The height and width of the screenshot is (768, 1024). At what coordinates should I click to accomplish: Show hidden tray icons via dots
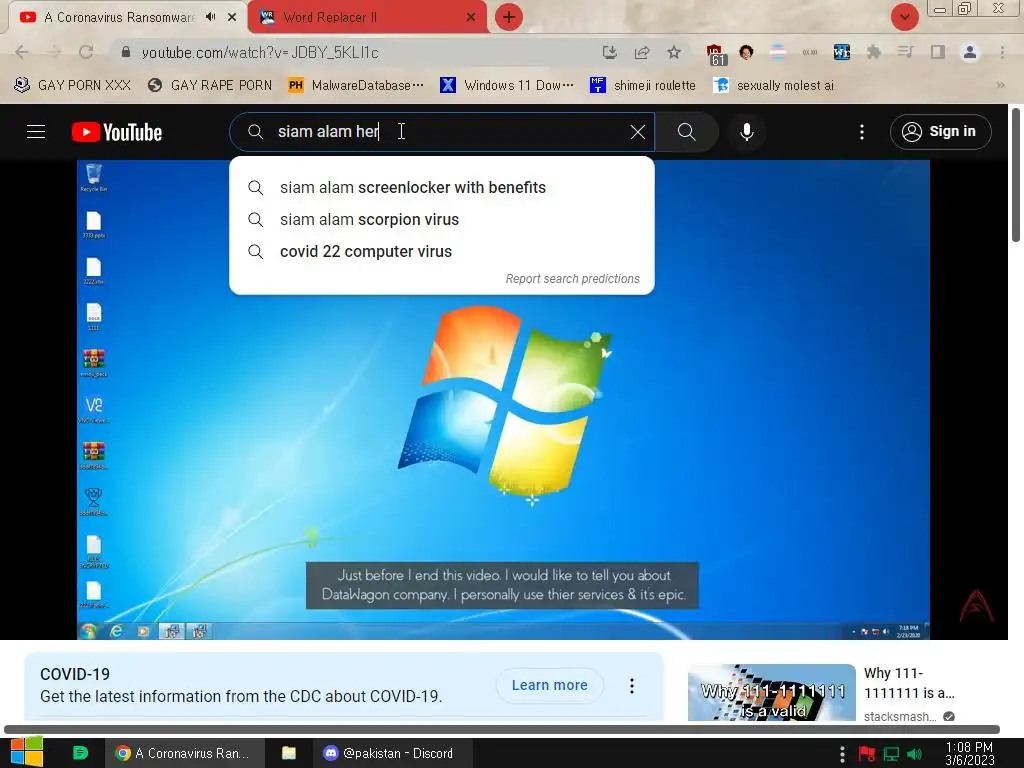[842, 754]
